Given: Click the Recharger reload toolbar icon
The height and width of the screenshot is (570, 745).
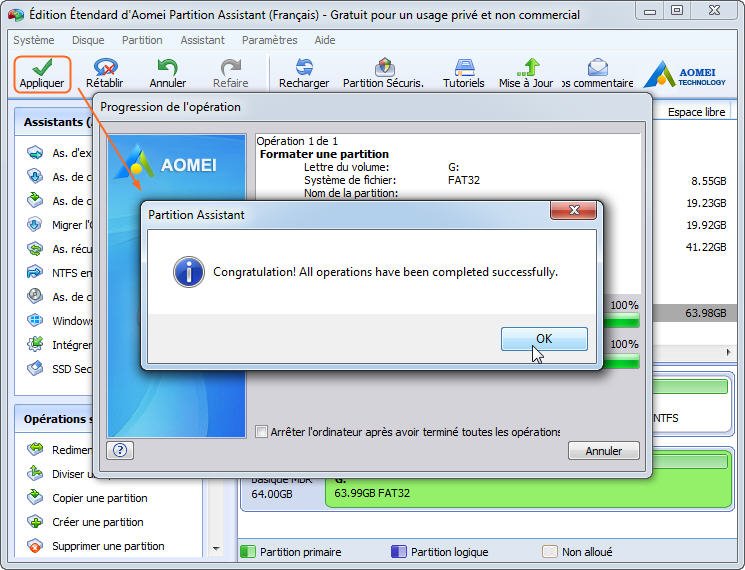Looking at the screenshot, I should coord(304,67).
